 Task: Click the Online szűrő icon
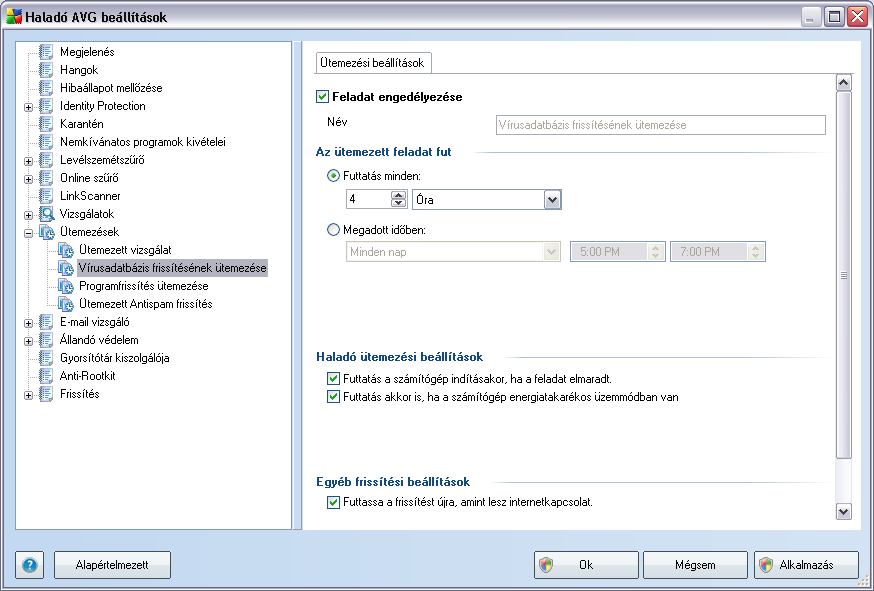click(46, 178)
